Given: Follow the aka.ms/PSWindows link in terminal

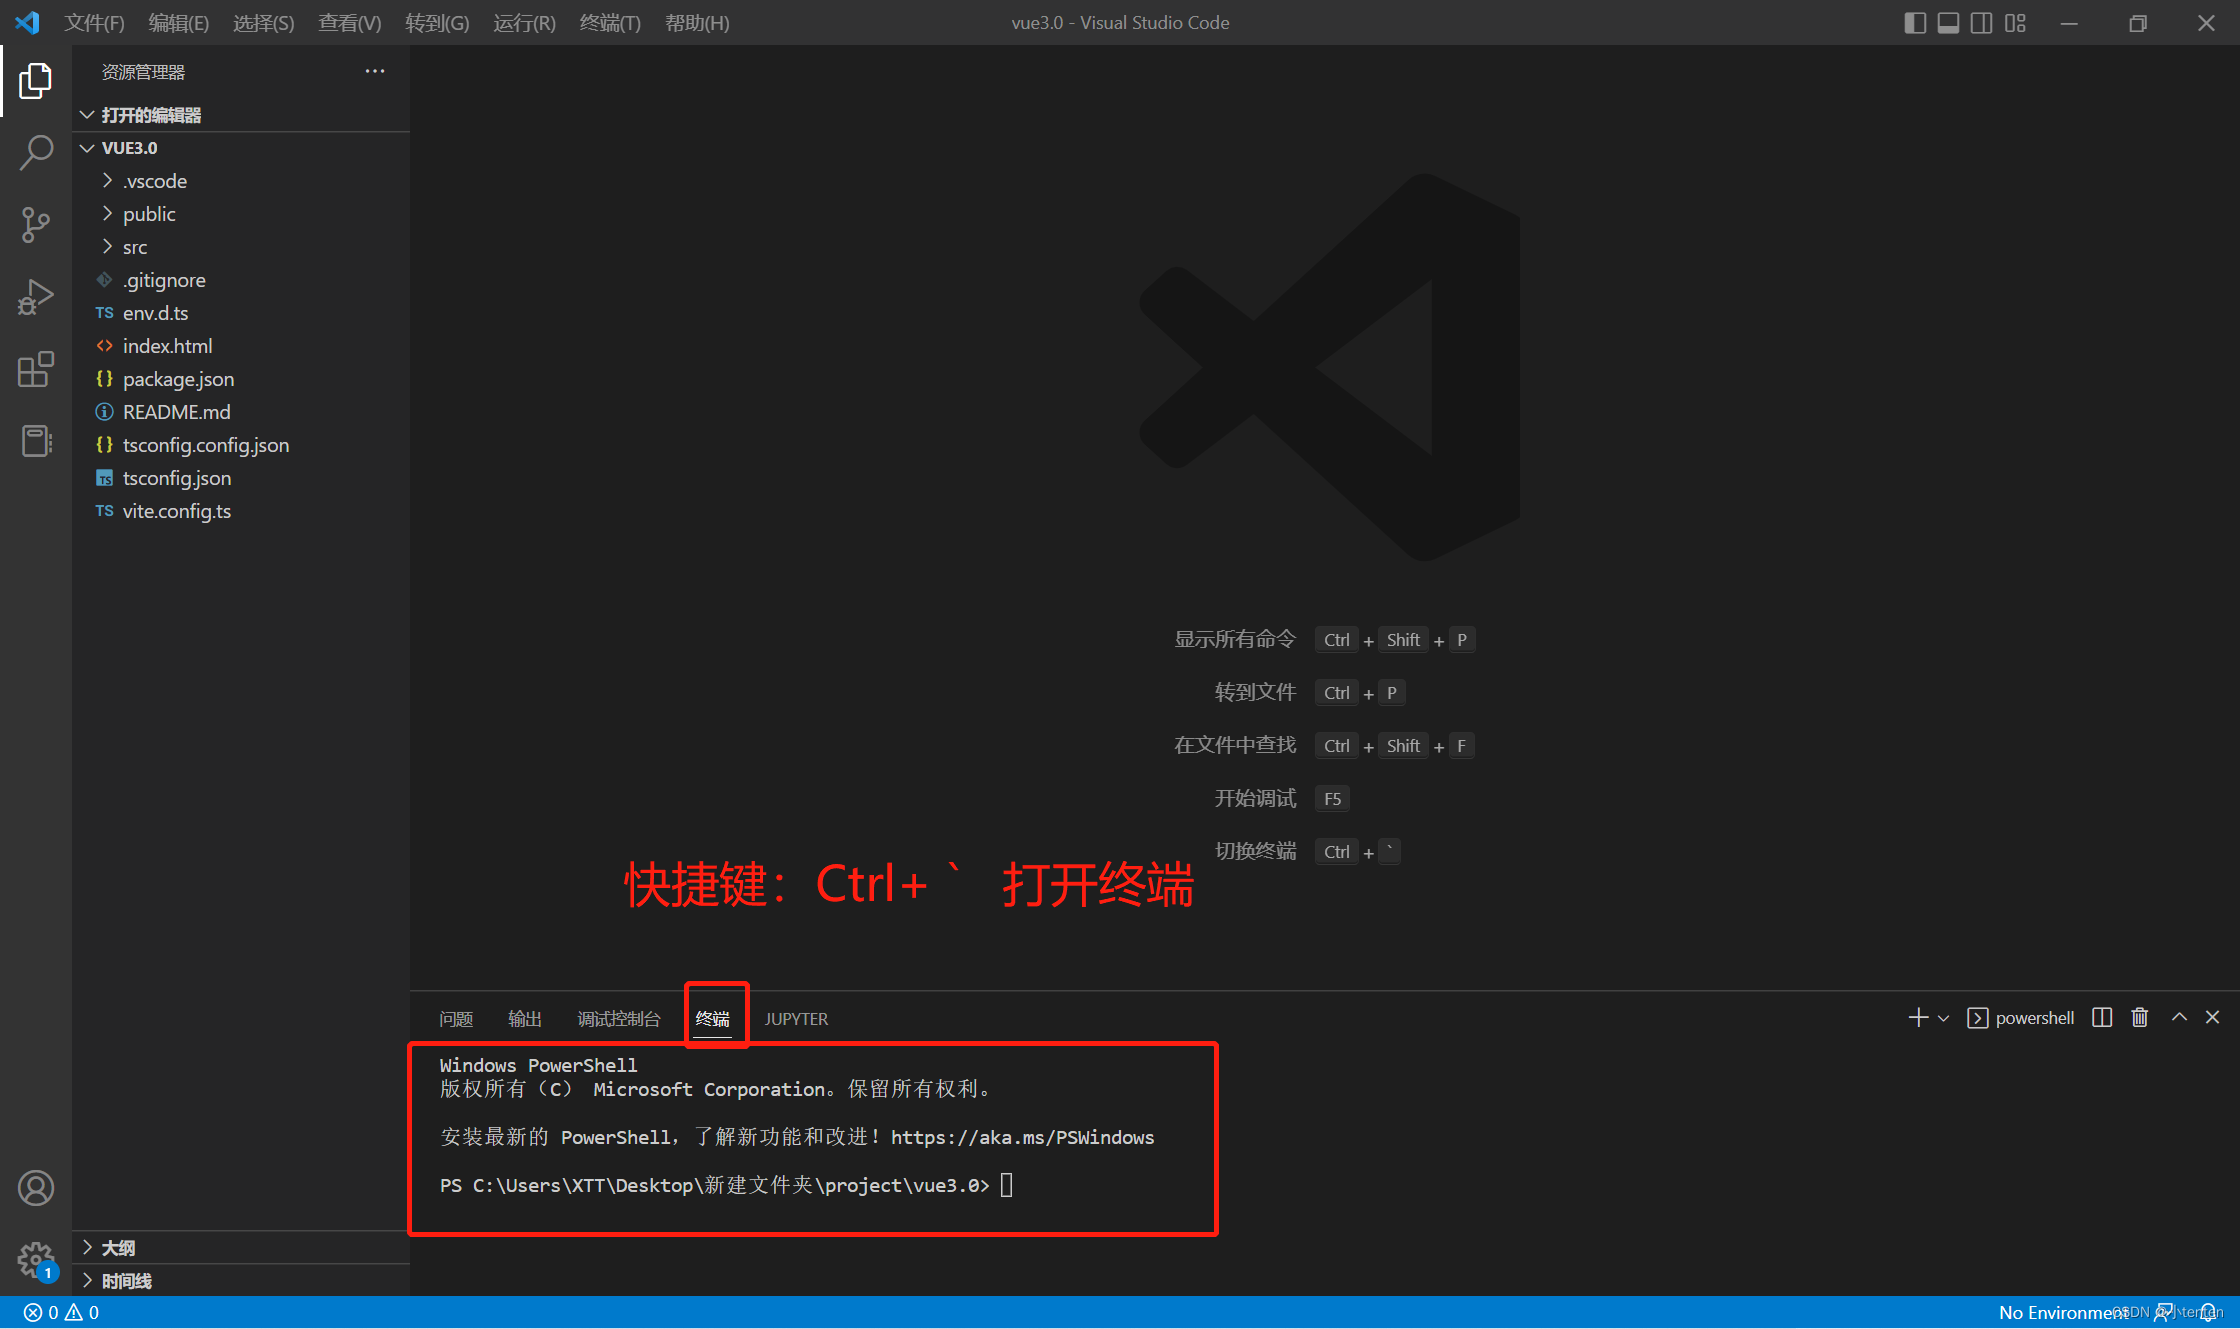Looking at the screenshot, I should coord(1022,1138).
